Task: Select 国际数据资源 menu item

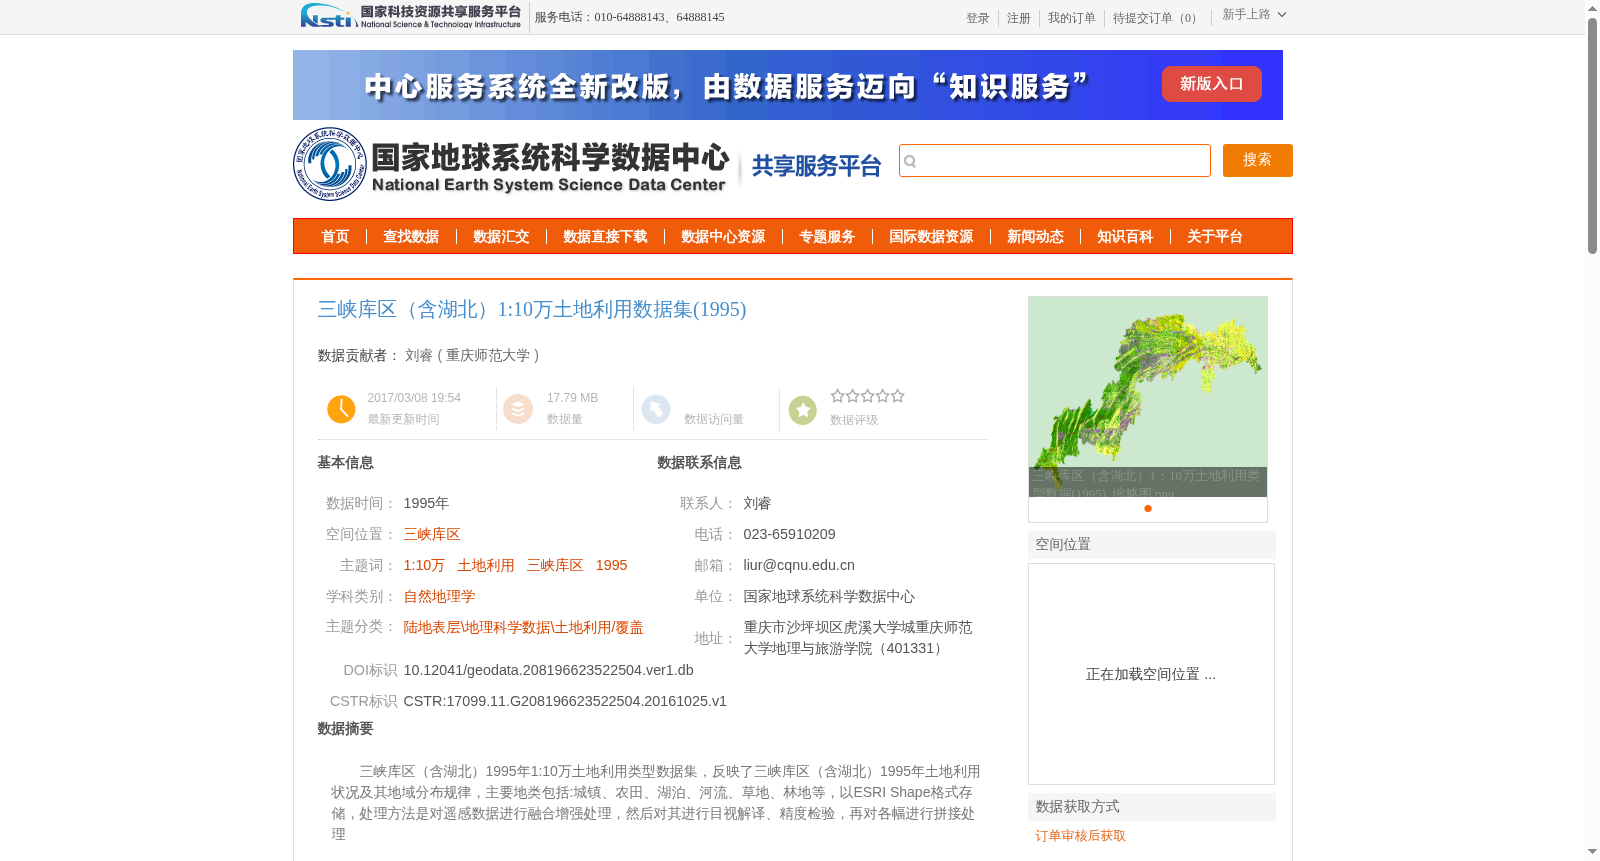Action: [931, 236]
